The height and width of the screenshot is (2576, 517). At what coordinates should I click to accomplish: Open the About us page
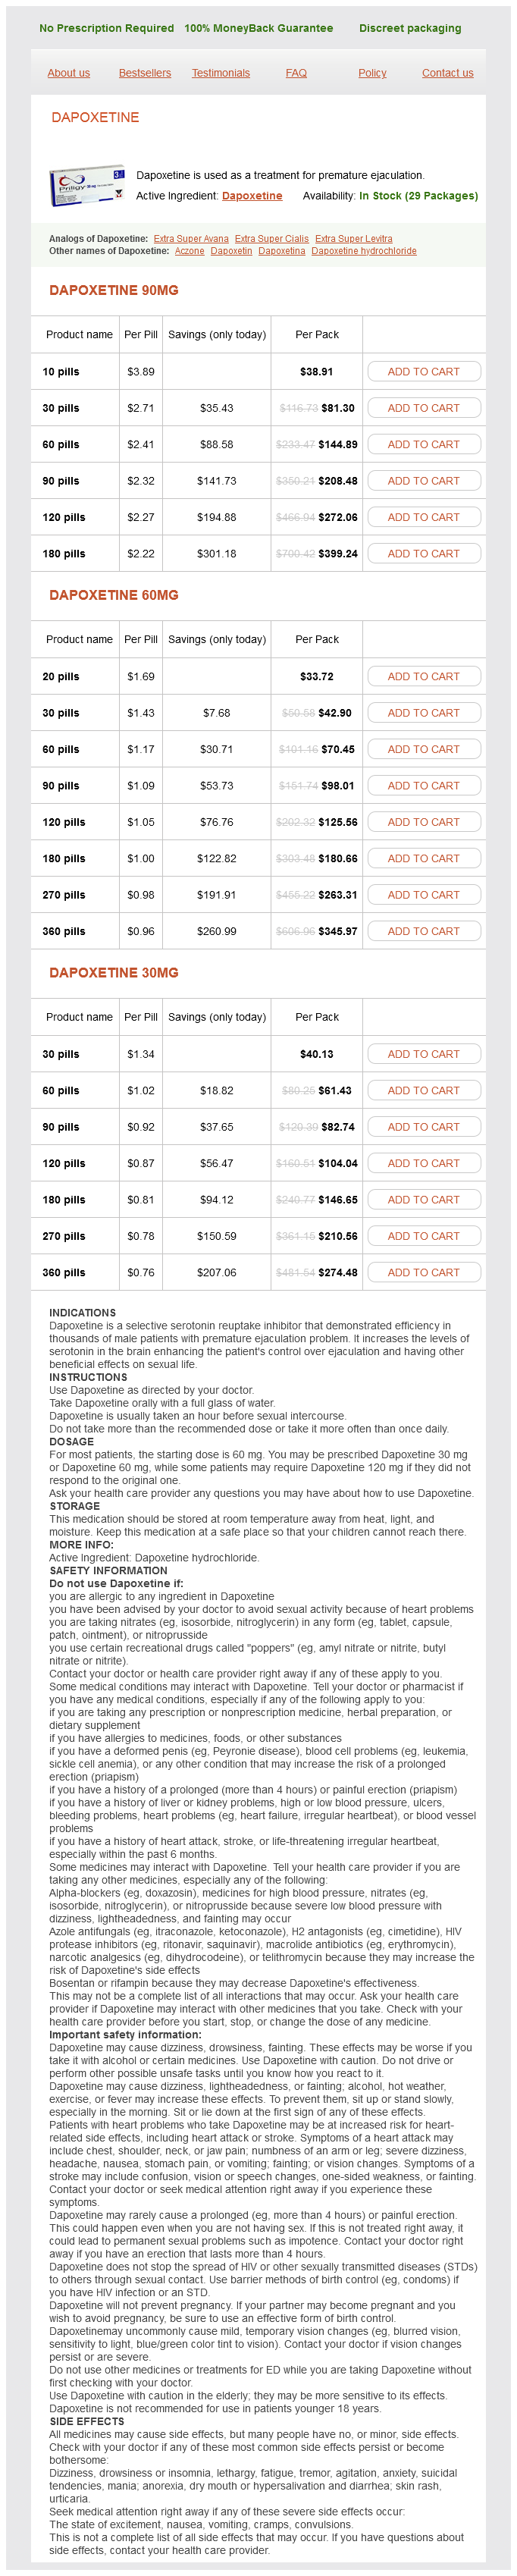point(68,73)
